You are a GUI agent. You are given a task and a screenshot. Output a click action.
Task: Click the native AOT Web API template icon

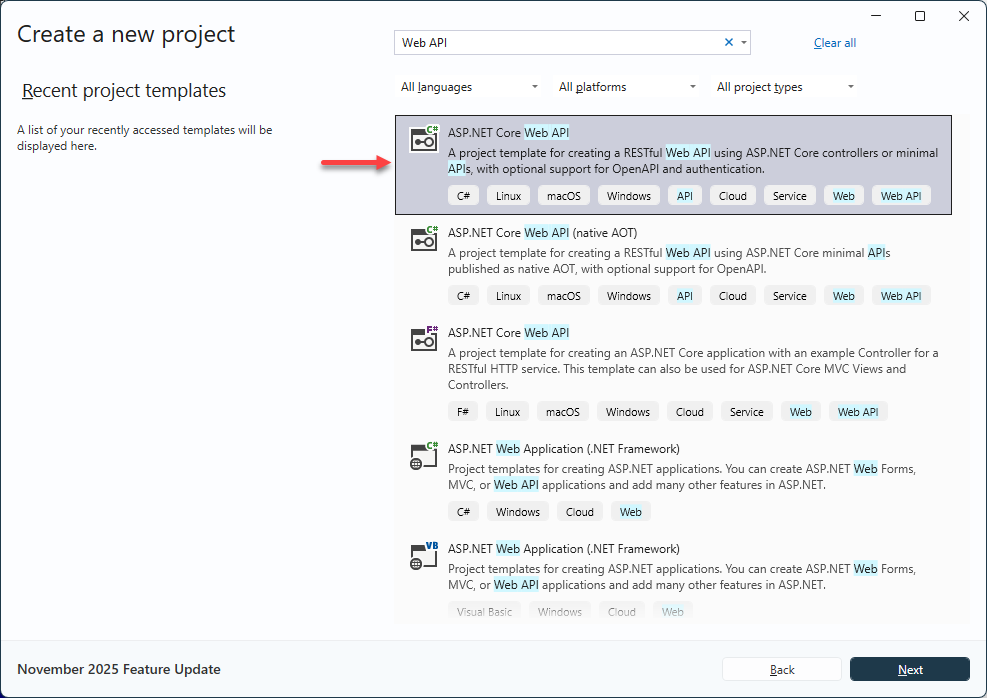[424, 239]
